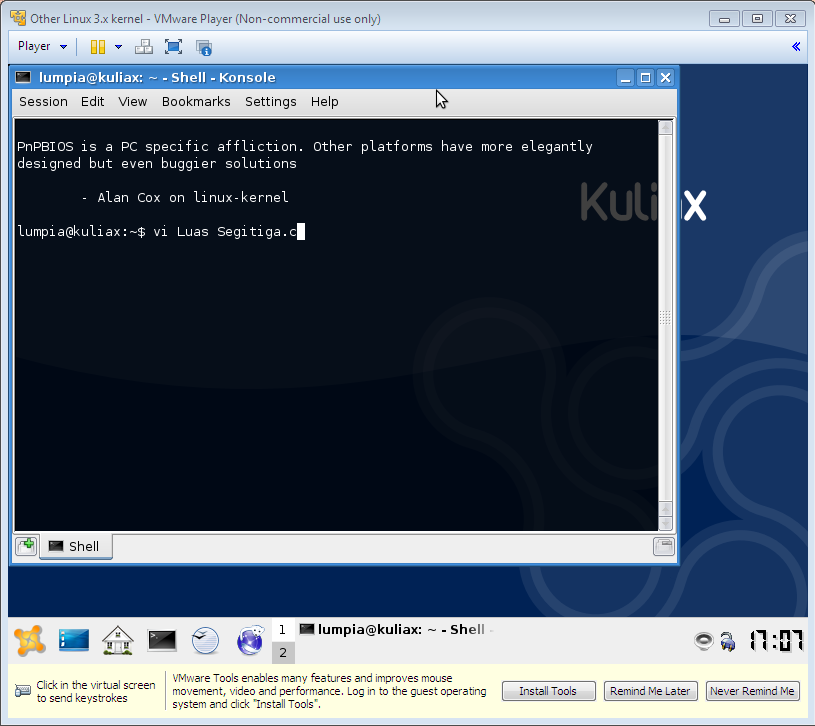Collapse VMware toolbar with double chevron
Screen dimensions: 815x726
(796, 47)
